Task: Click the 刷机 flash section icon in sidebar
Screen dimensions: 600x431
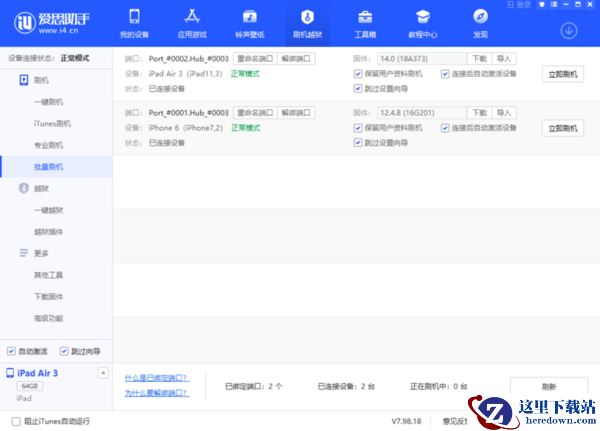Action: 24,80
